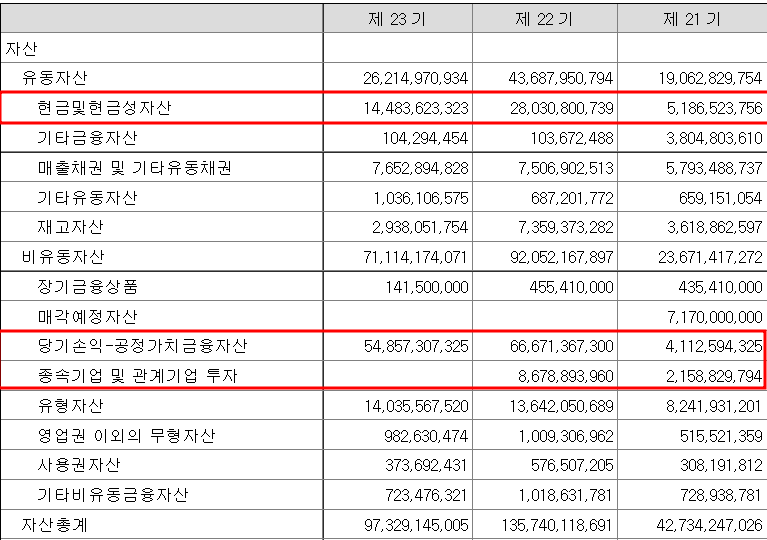Click the value 1,036,106,575
This screenshot has height=540, width=767.
[x=421, y=198]
